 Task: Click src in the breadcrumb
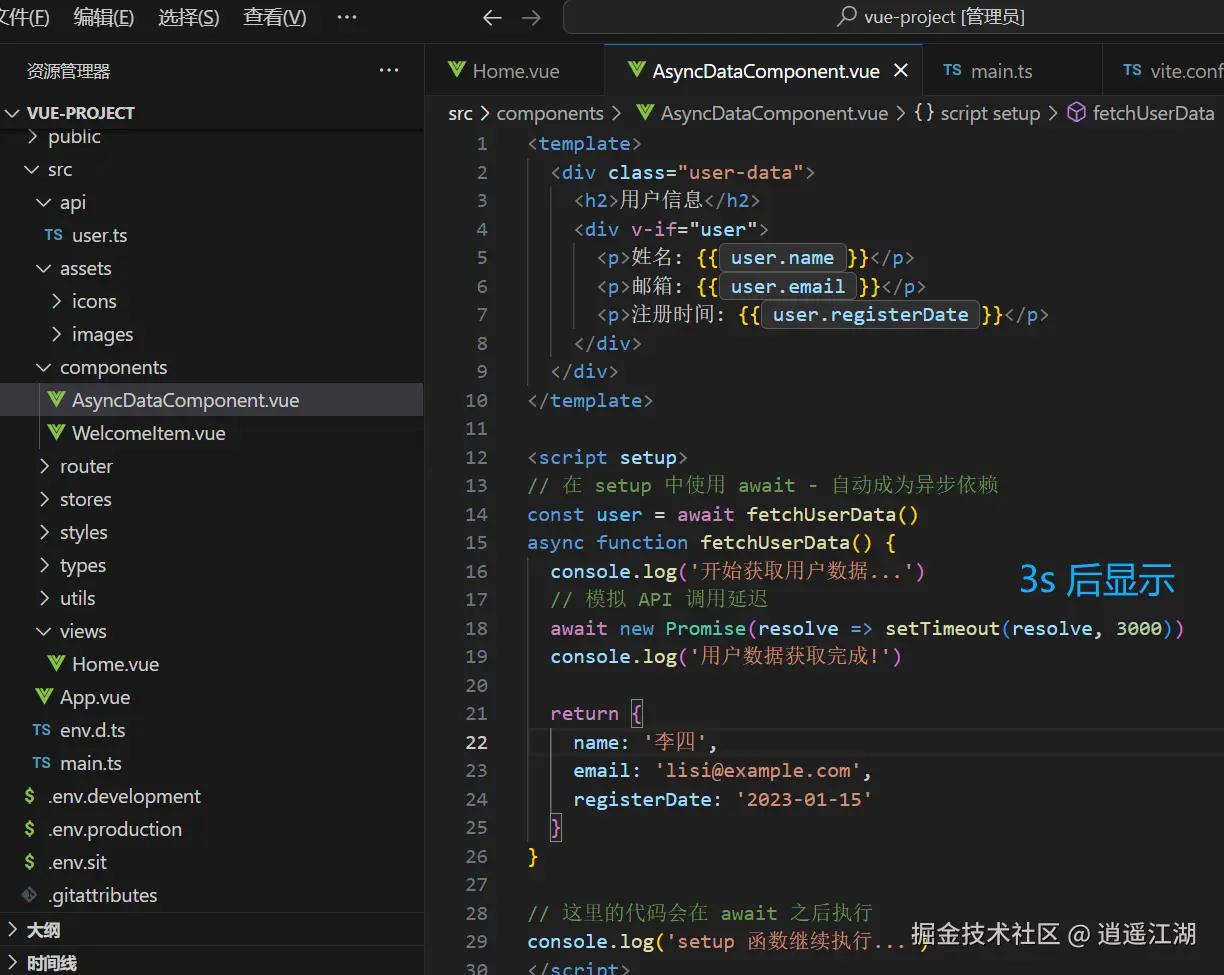pyautogui.click(x=460, y=113)
